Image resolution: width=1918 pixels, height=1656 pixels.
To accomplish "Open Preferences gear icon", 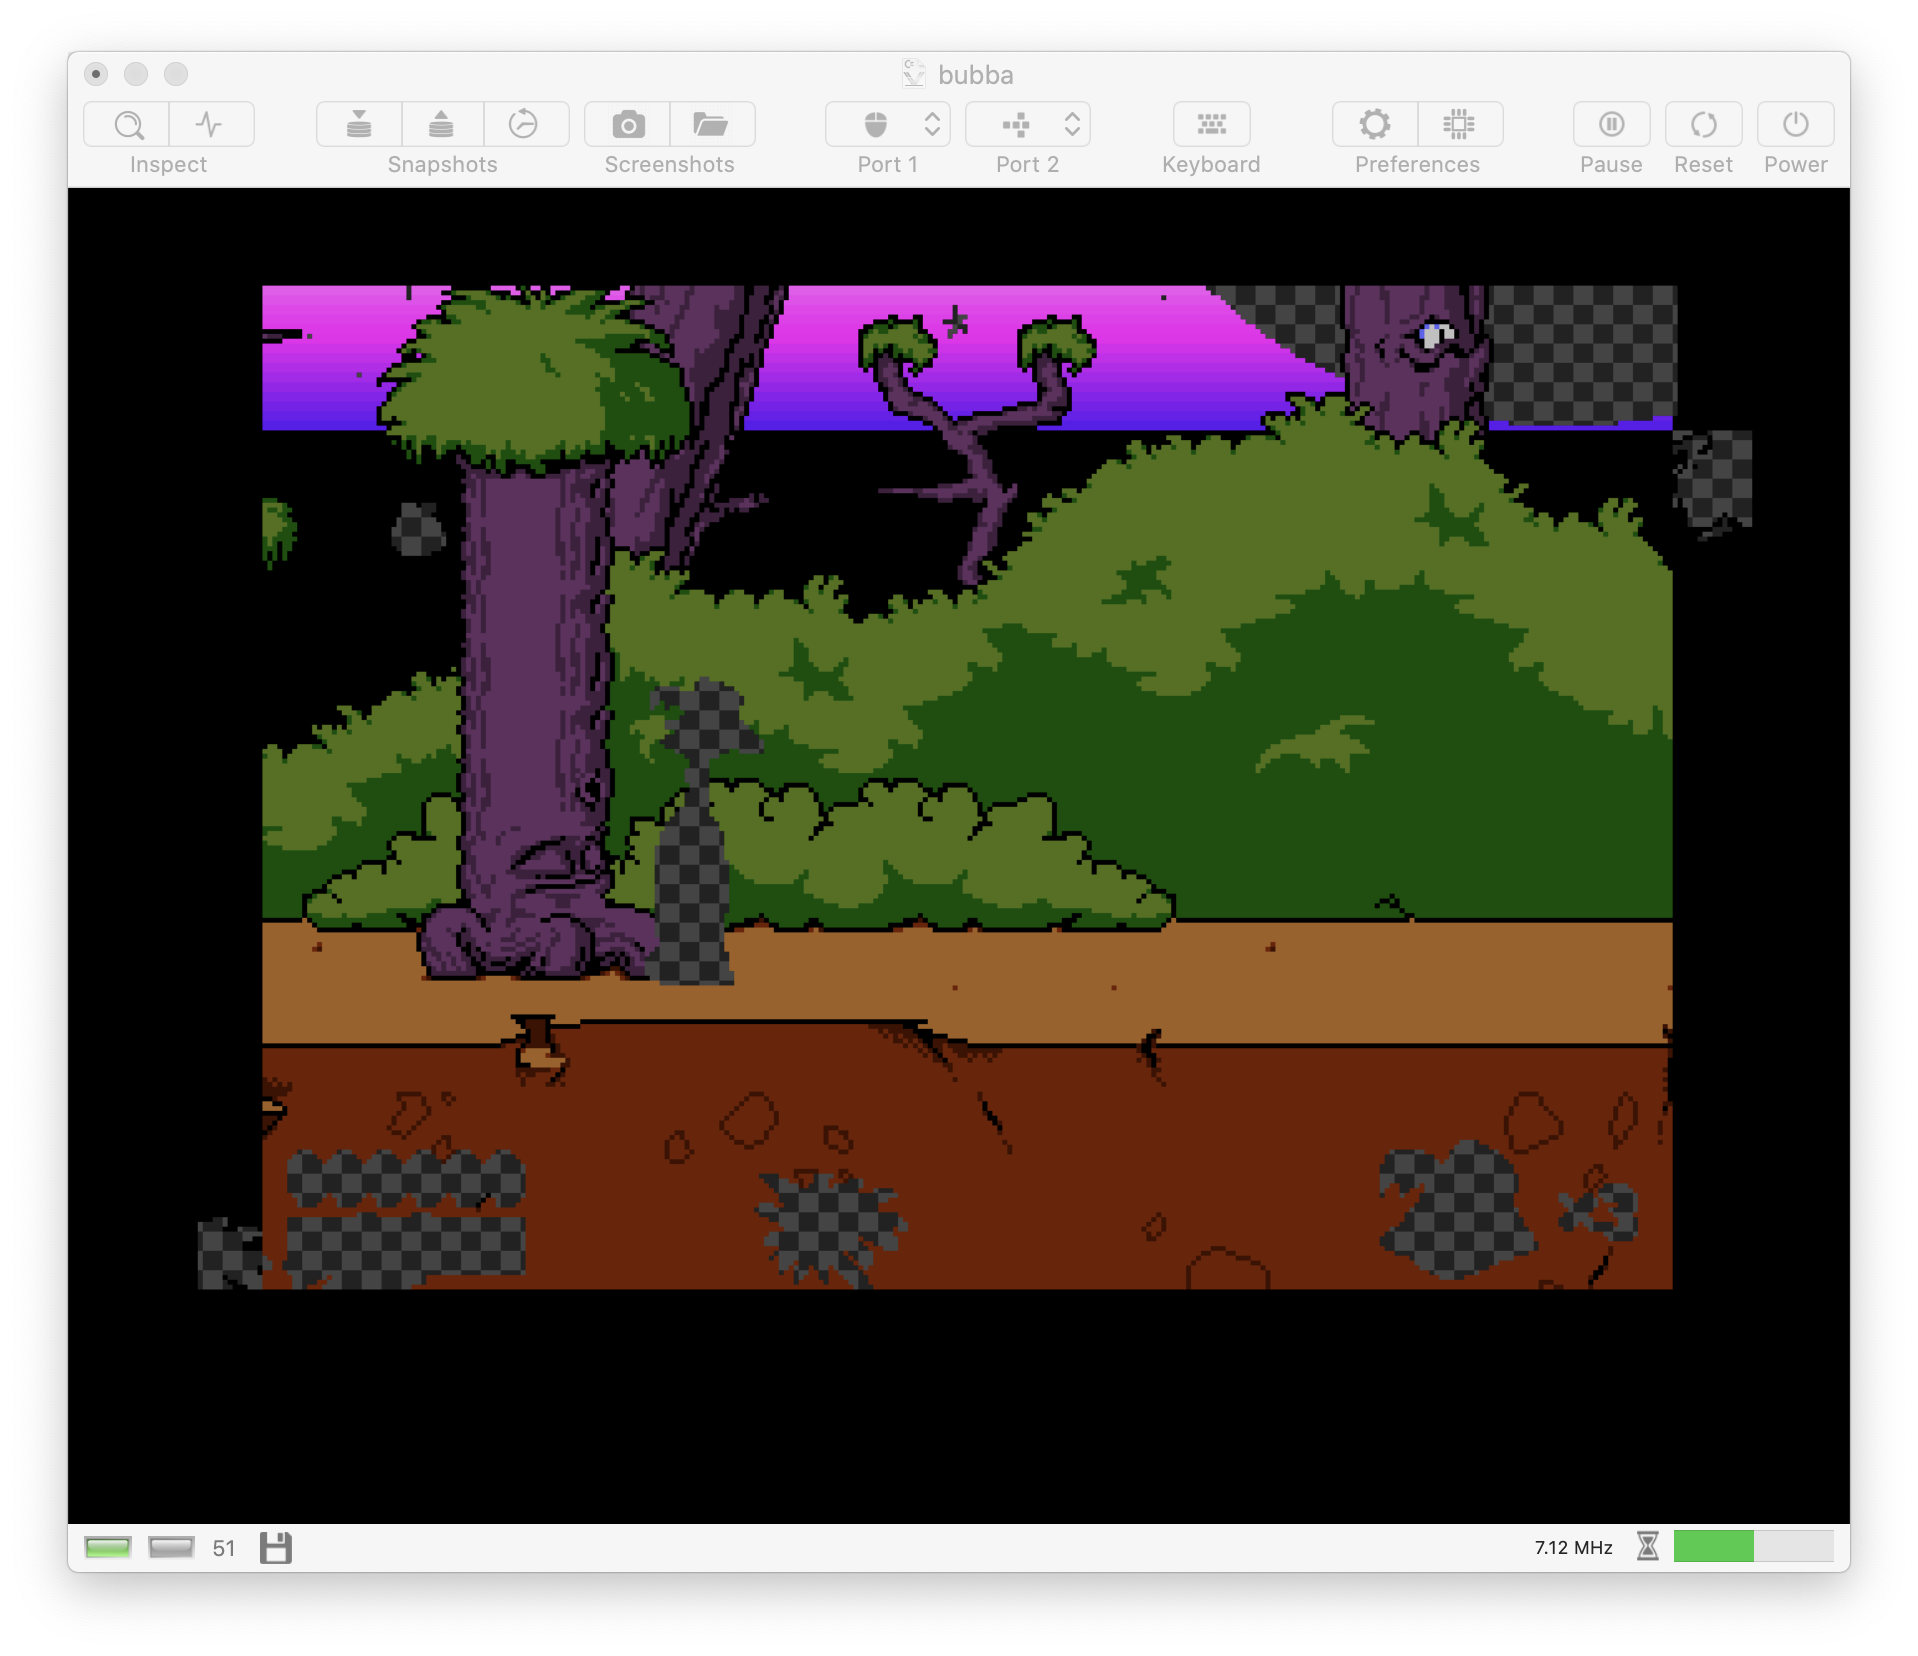I will [x=1375, y=125].
